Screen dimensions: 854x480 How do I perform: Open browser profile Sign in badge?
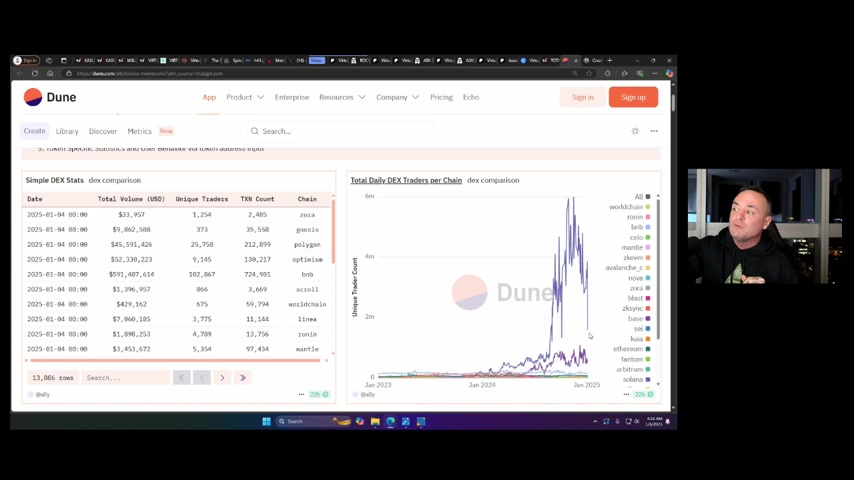(26, 60)
